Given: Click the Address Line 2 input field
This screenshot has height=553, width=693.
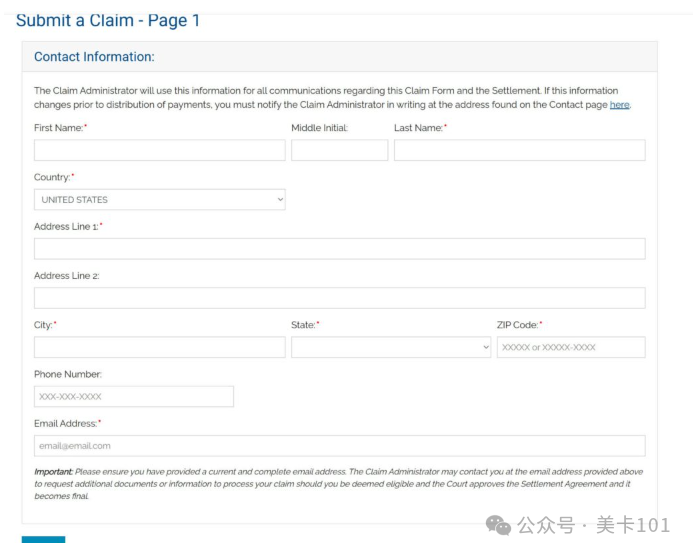Looking at the screenshot, I should (x=339, y=298).
